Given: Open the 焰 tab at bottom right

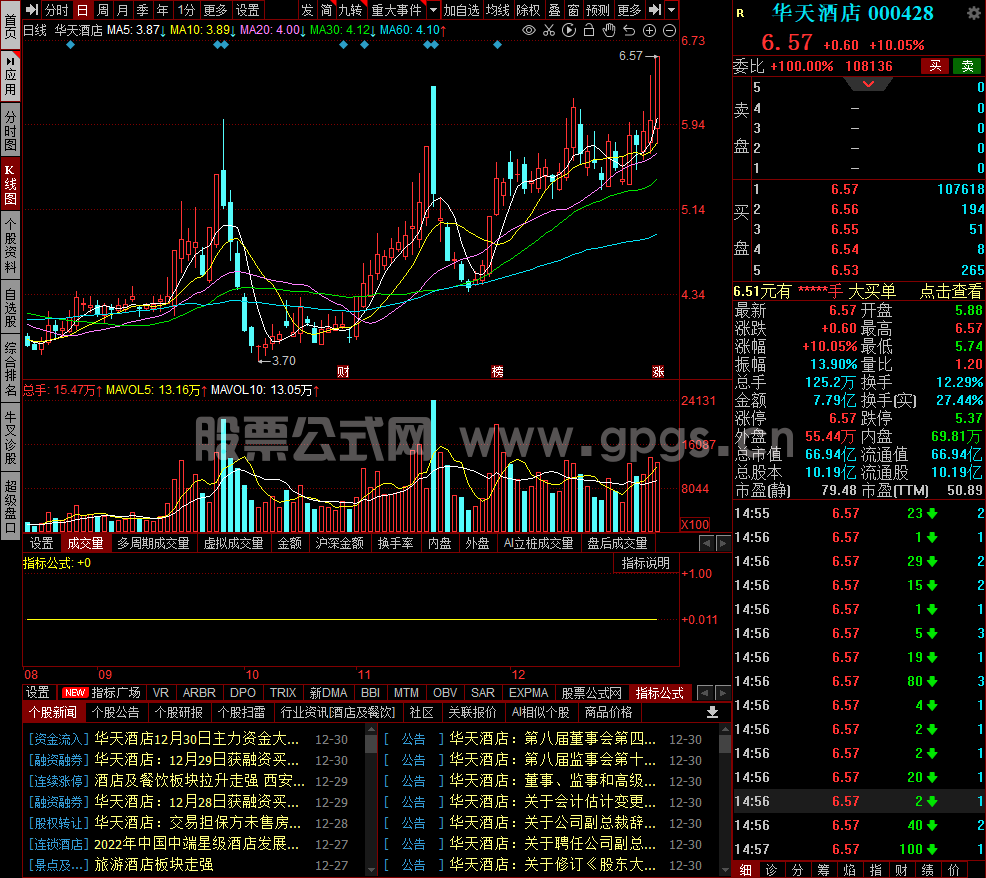Looking at the screenshot, I should [849, 870].
